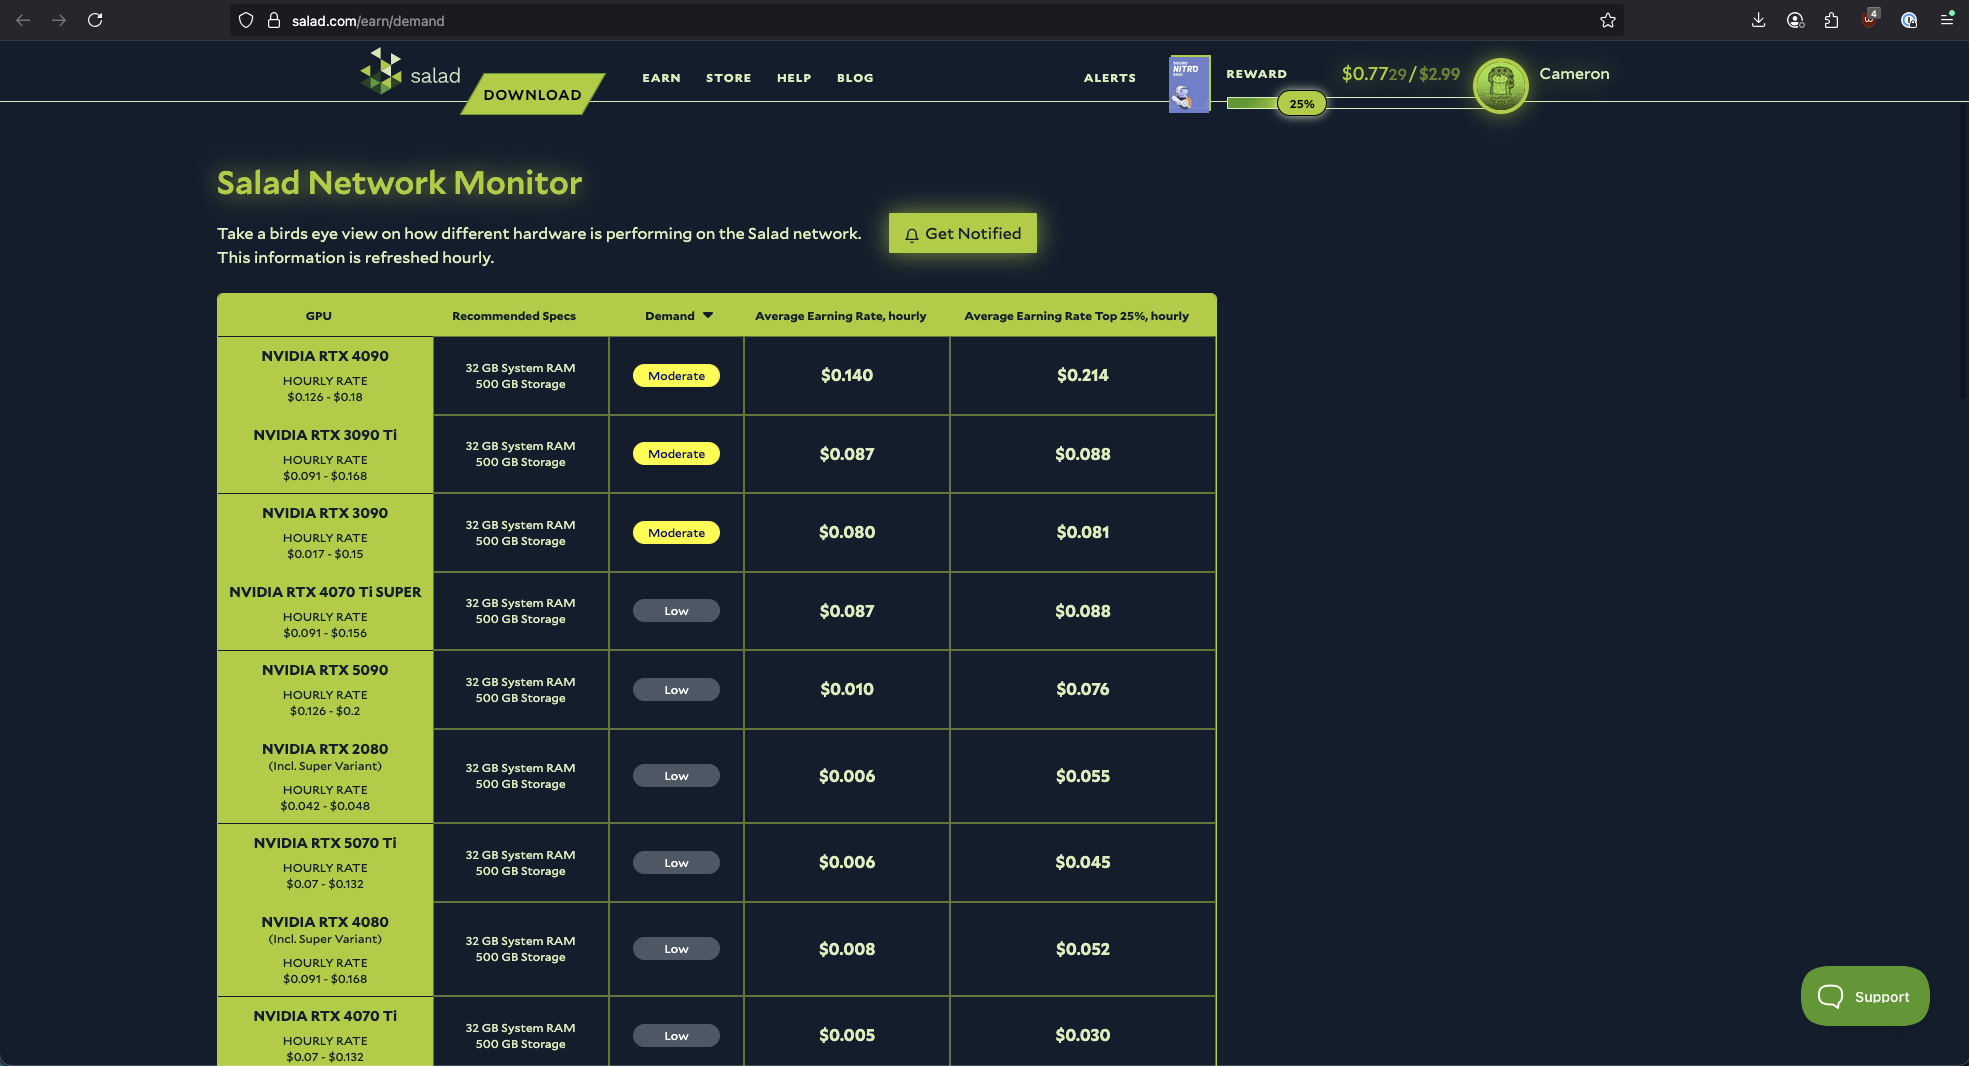Select the NVIDIA RTX 3090 entry
Image resolution: width=1969 pixels, height=1066 pixels.
click(325, 532)
